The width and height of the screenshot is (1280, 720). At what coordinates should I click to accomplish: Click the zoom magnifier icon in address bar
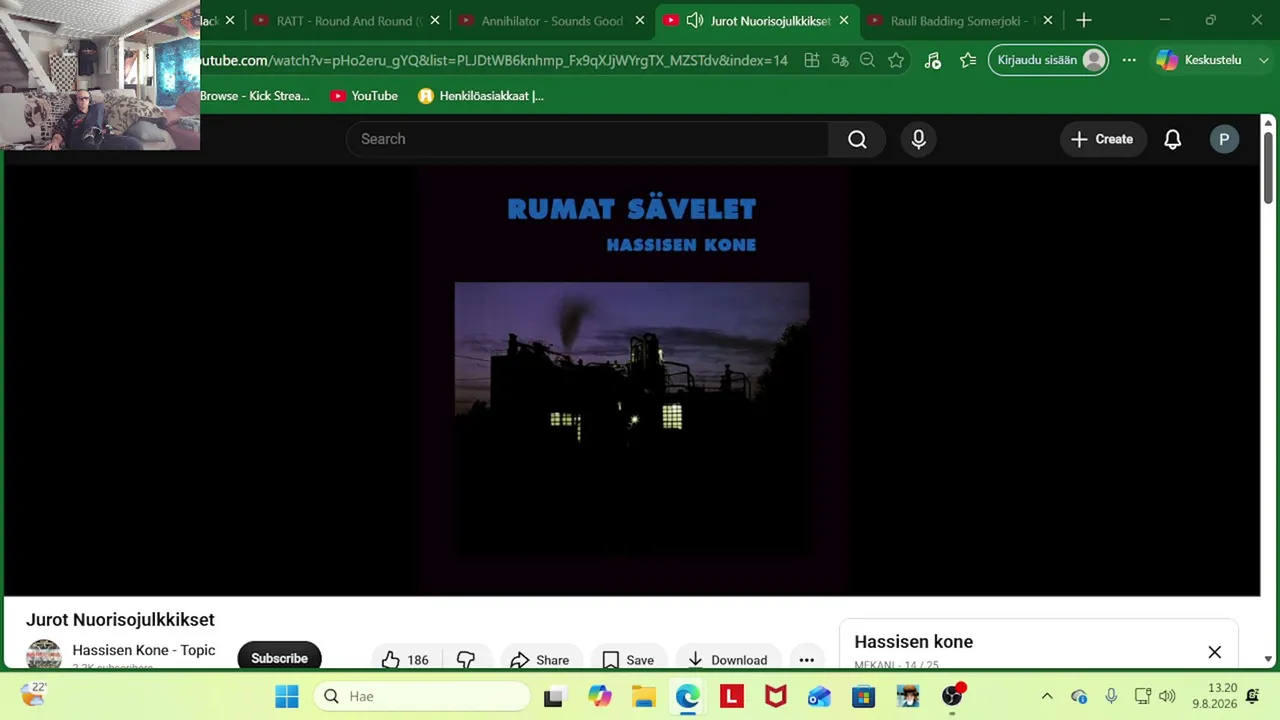coord(868,60)
